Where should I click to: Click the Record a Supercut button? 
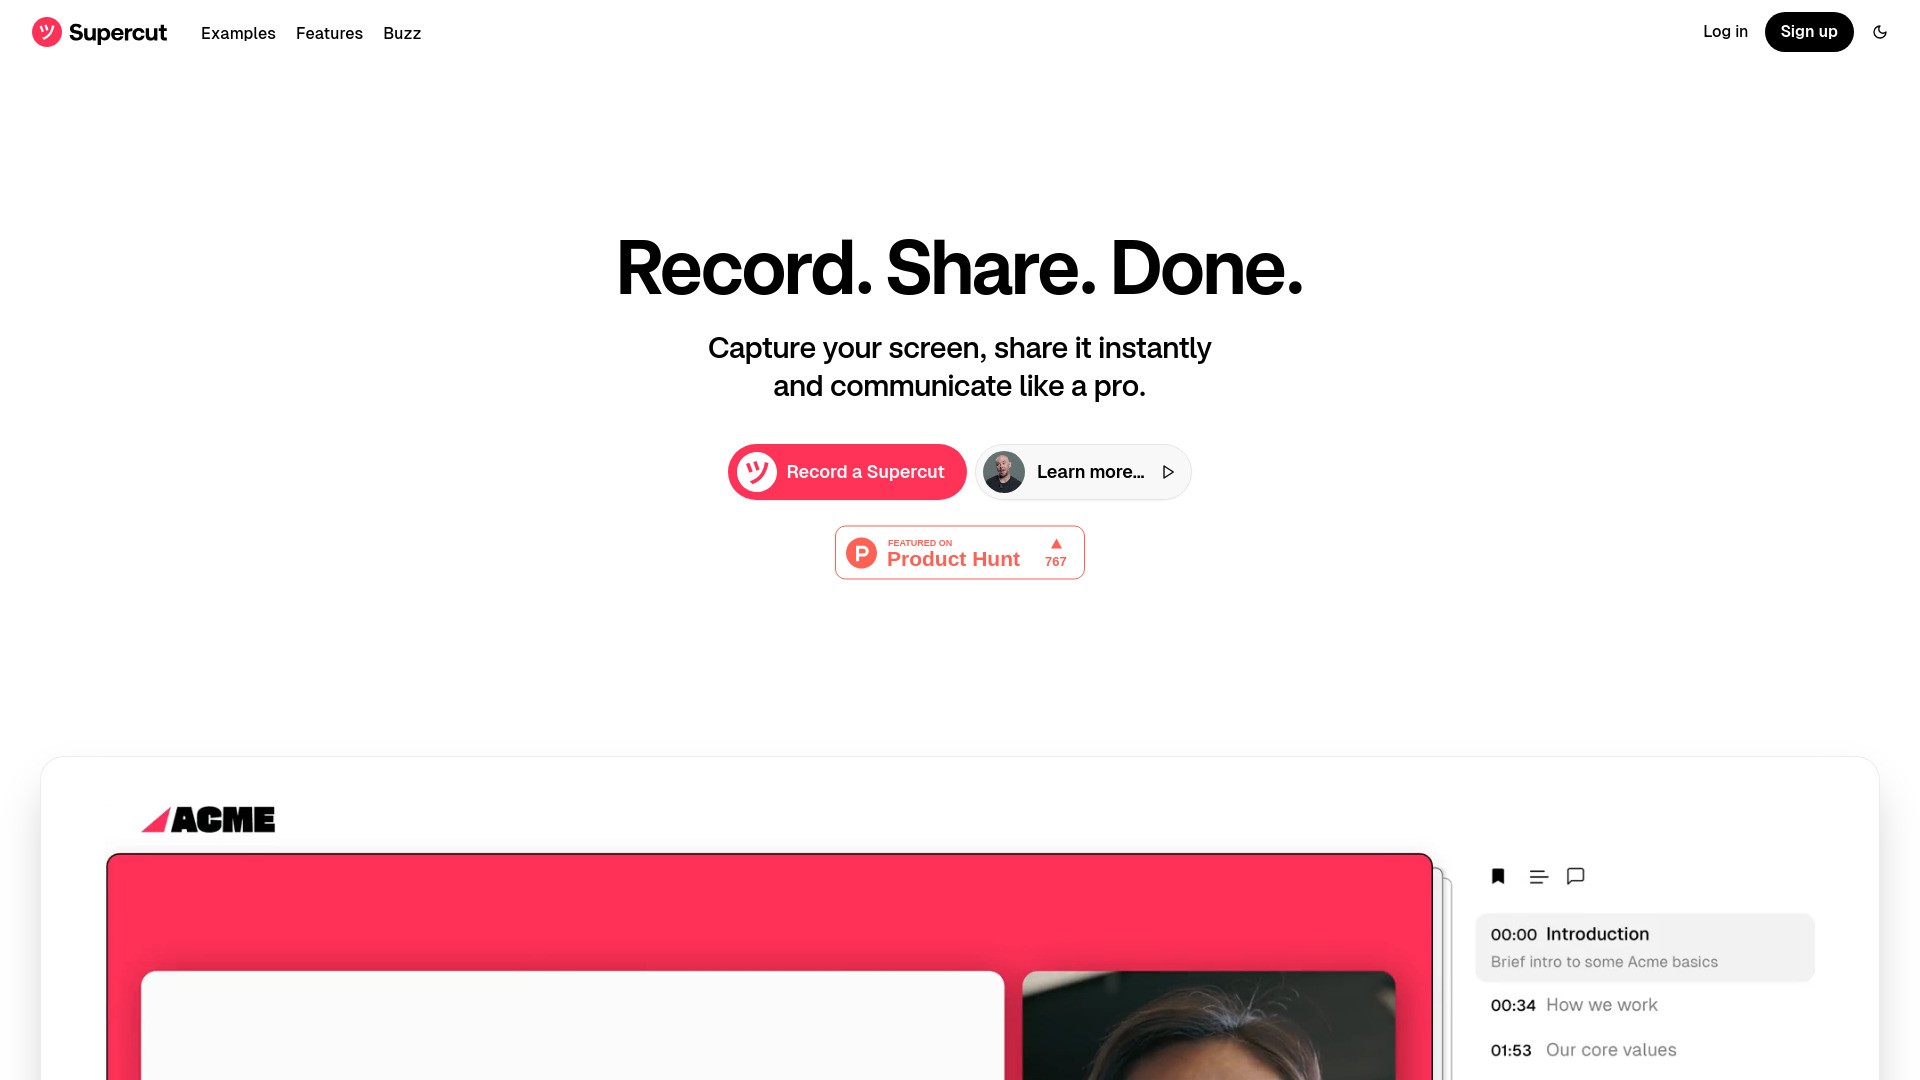(847, 472)
